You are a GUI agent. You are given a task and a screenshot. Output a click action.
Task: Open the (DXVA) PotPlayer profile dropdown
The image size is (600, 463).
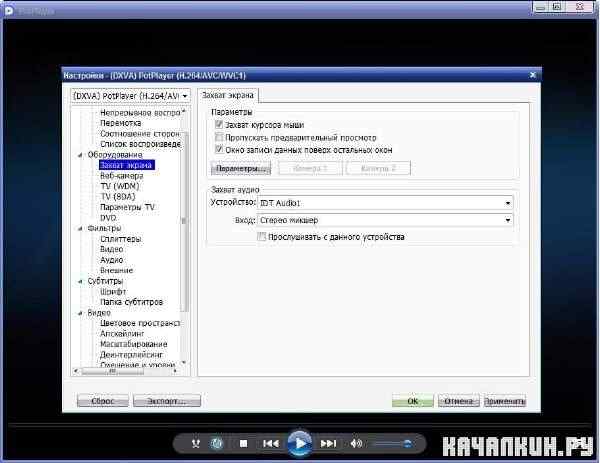pos(130,96)
